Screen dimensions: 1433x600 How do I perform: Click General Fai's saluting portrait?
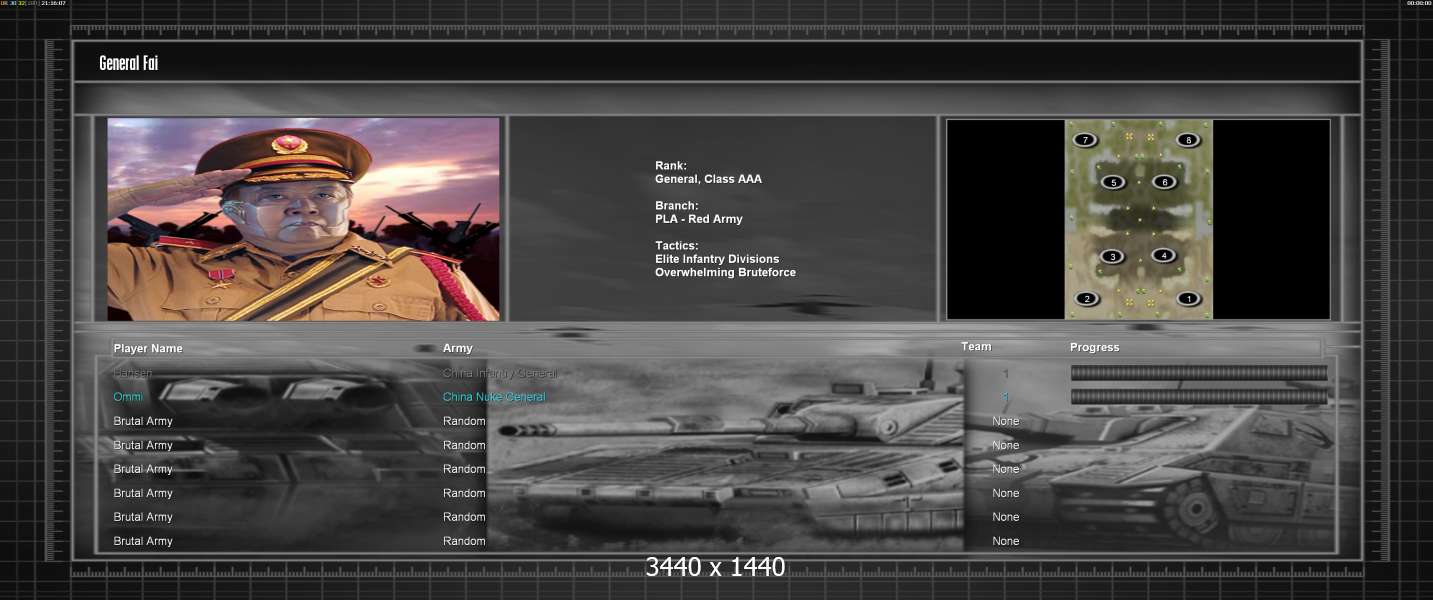click(x=303, y=219)
